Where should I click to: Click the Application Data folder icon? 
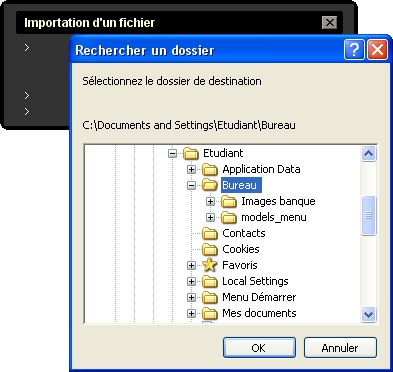(210, 170)
